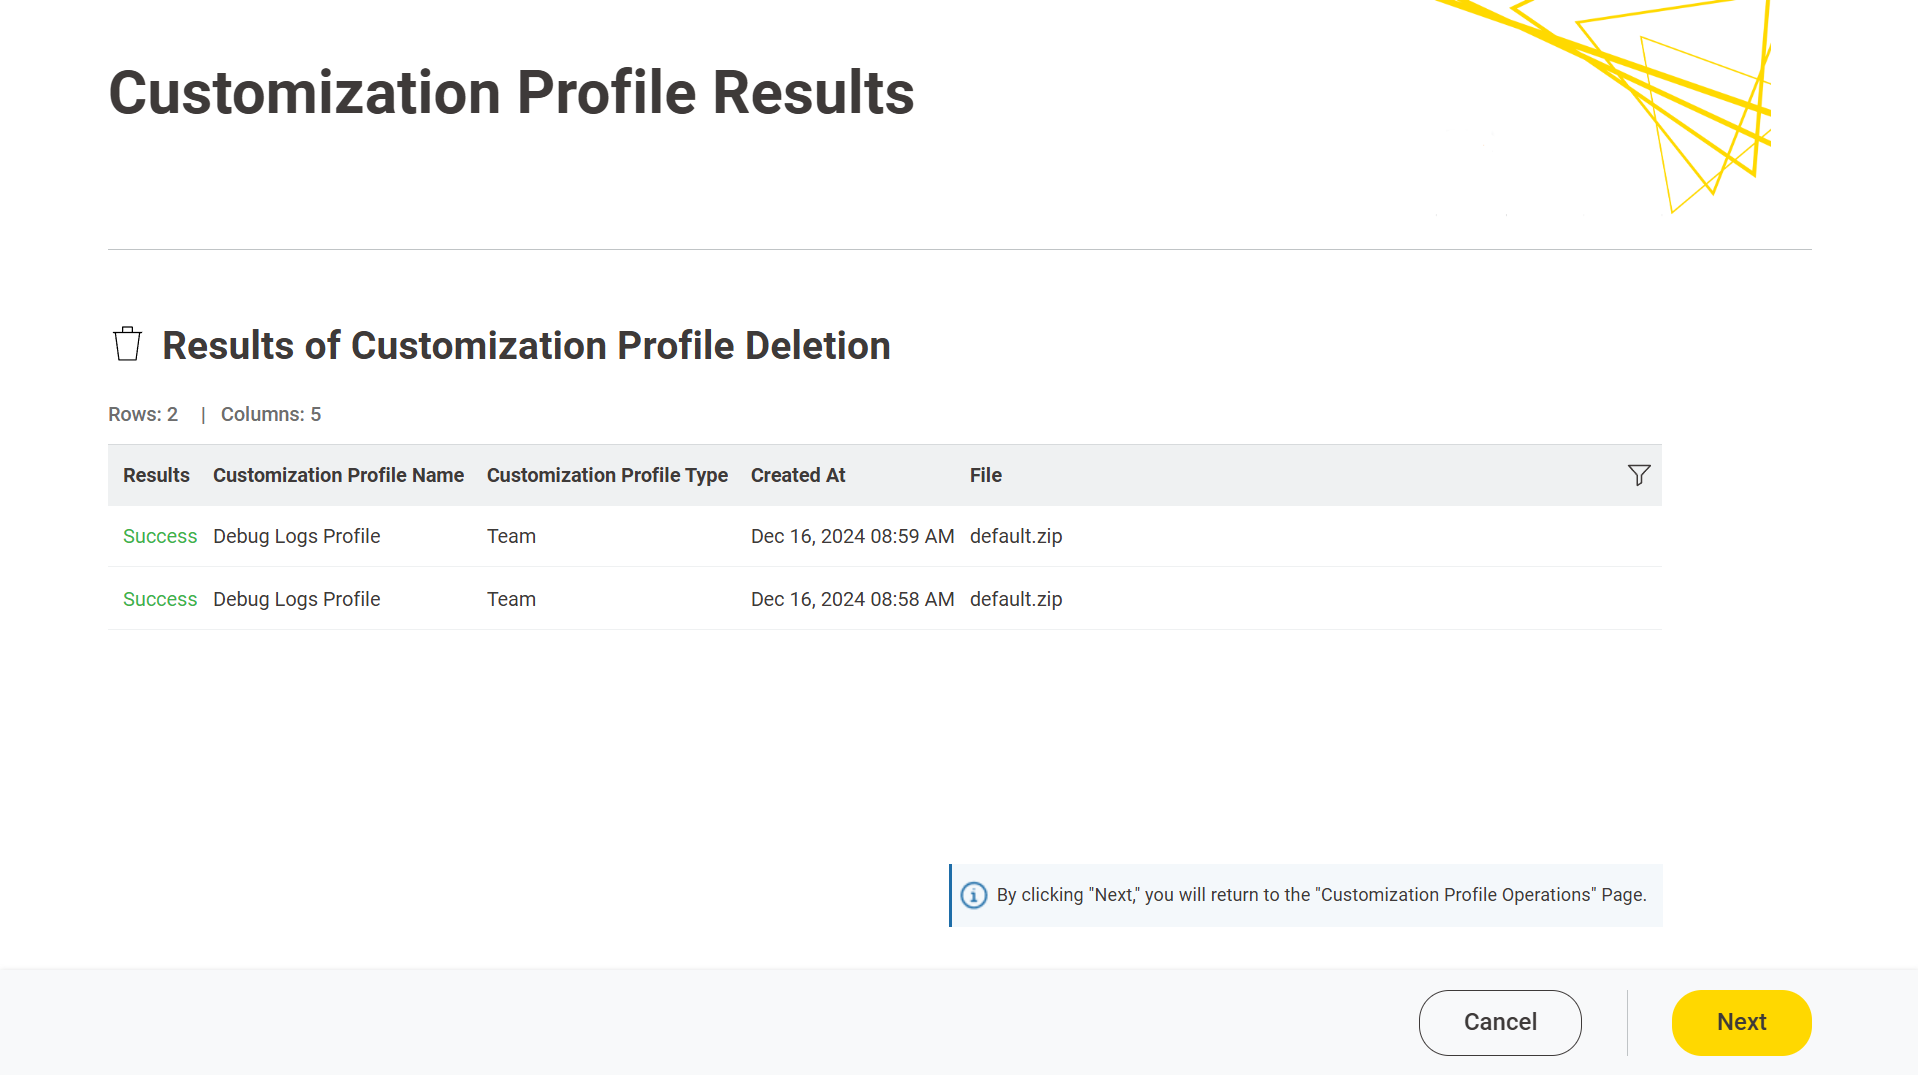Click the row created at 08:59 AM
Image resolution: width=1918 pixels, height=1075 pixels.
[852, 536]
